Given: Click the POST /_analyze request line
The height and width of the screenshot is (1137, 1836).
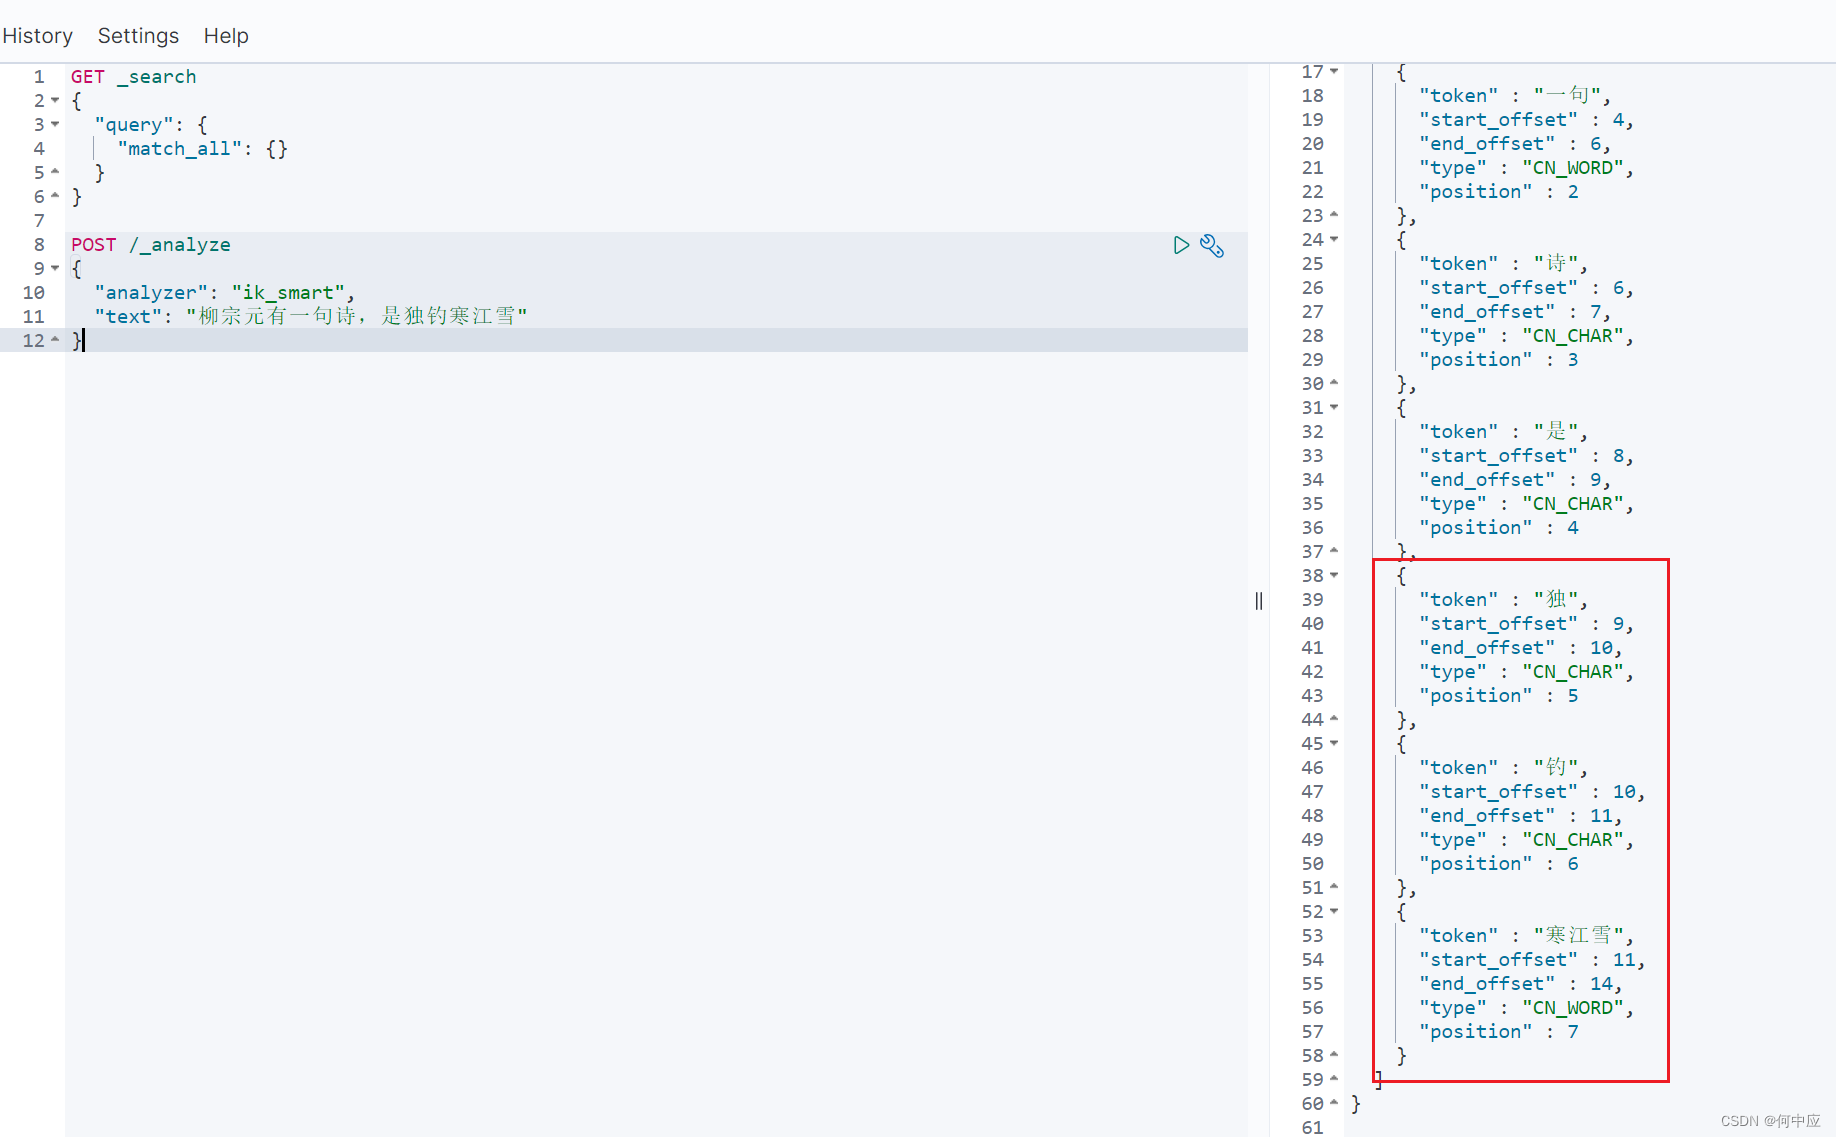Looking at the screenshot, I should click(151, 245).
